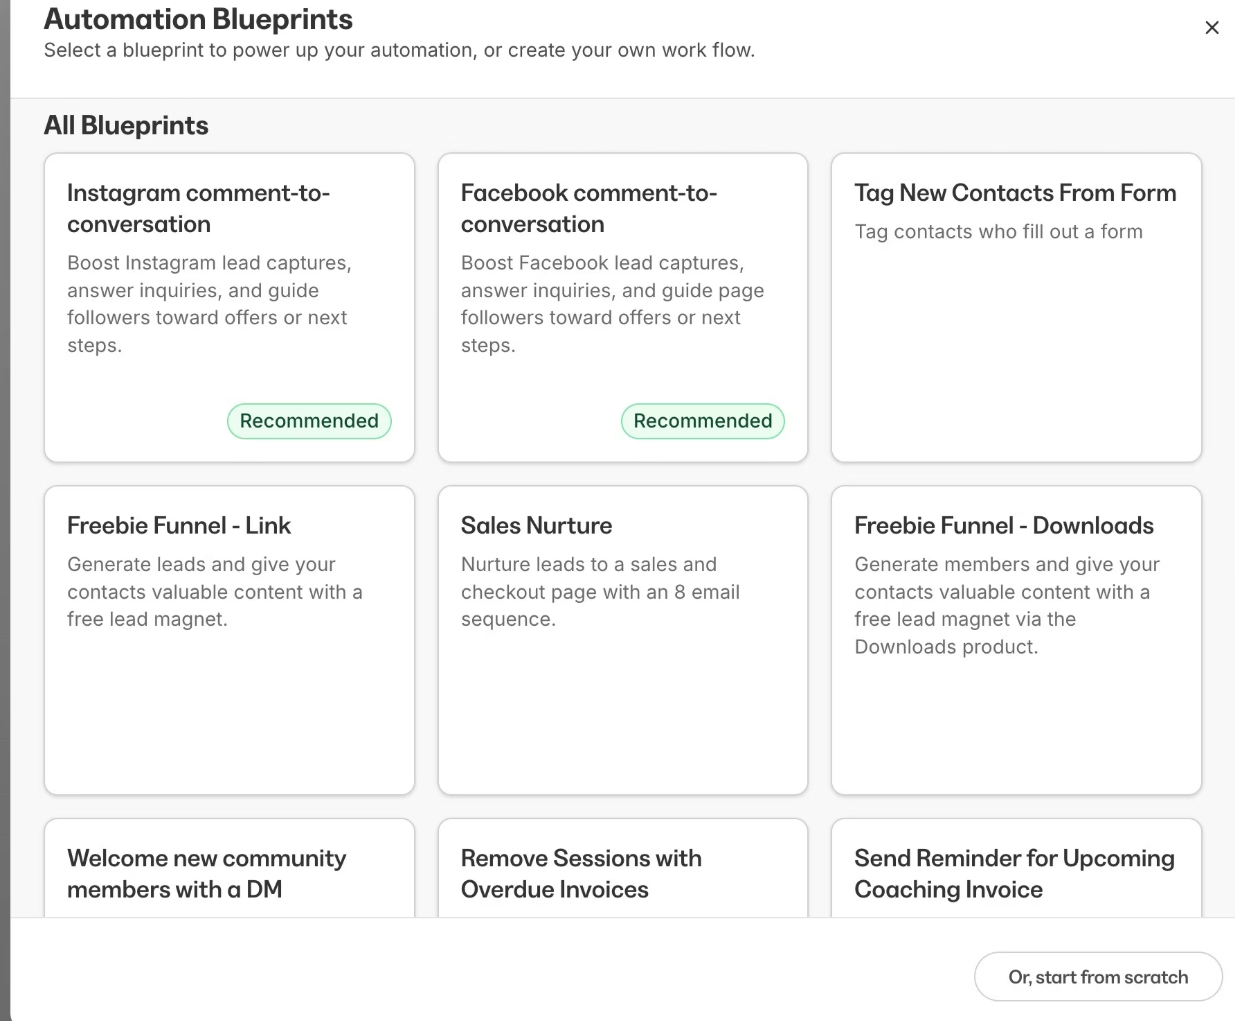Click Or, start from scratch button
1235x1021 pixels.
click(1098, 977)
